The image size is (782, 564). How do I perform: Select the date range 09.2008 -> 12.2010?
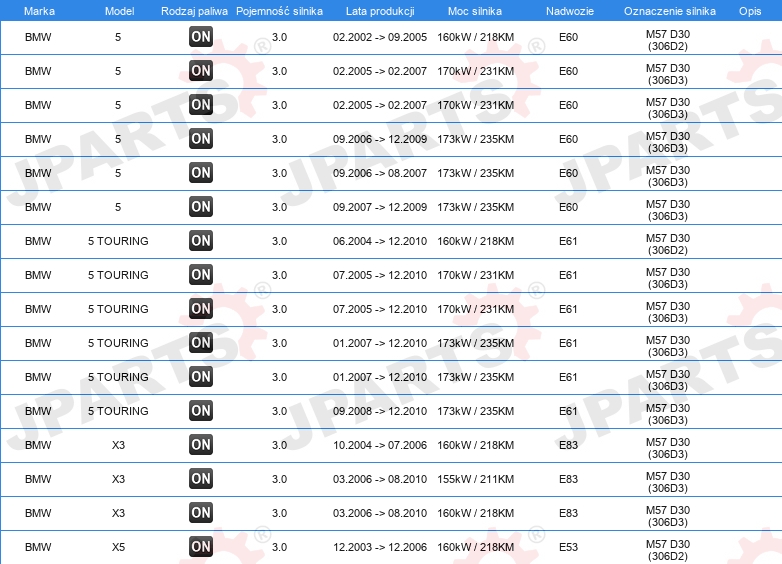(380, 411)
